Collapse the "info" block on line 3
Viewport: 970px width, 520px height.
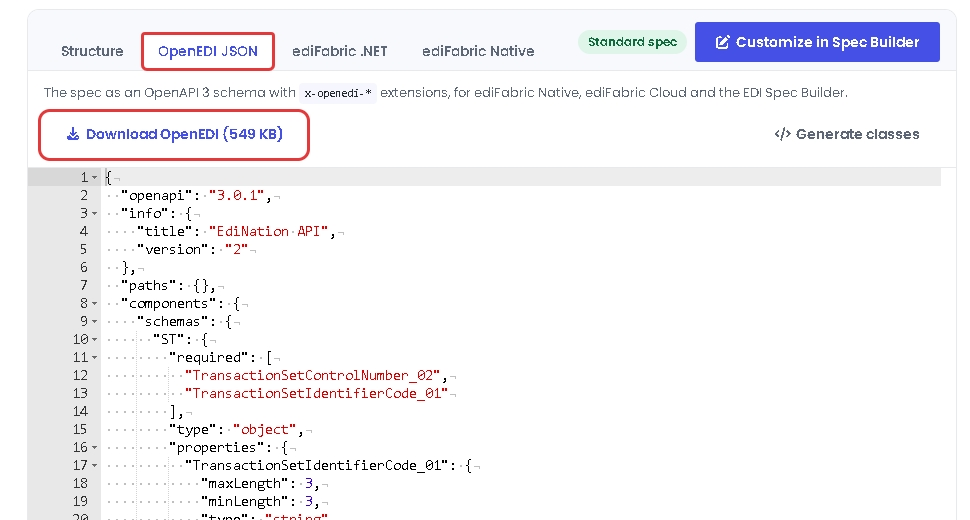tap(95, 213)
